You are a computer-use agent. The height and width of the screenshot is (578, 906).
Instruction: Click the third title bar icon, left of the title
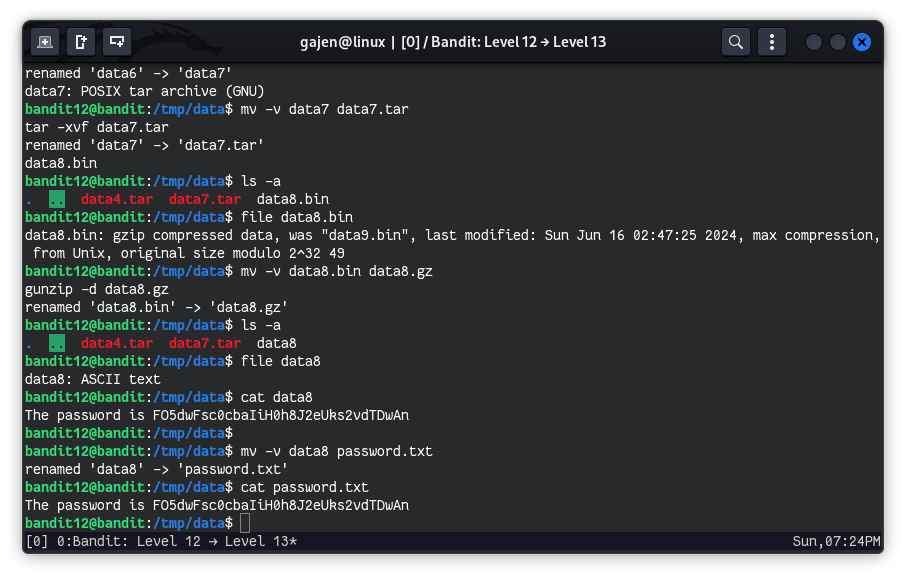pos(118,42)
